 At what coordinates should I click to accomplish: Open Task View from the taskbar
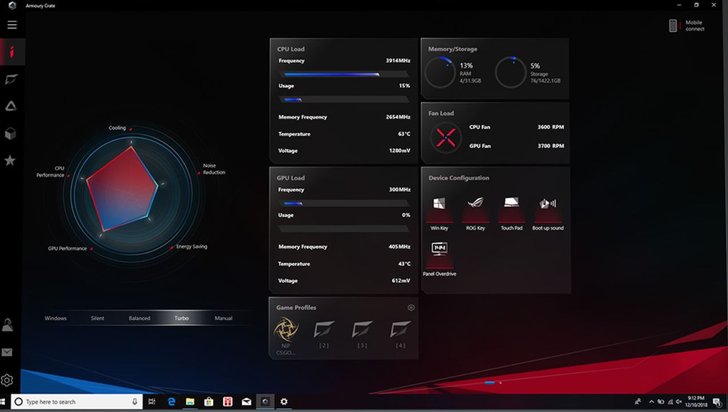click(x=152, y=402)
